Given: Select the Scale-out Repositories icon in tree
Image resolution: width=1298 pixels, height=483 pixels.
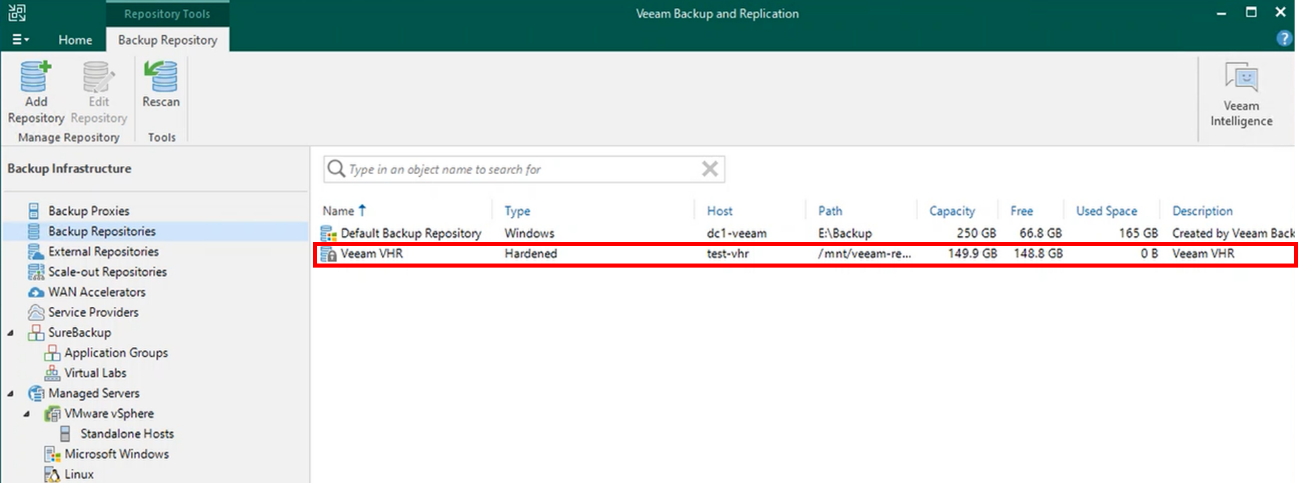Looking at the screenshot, I should click(x=36, y=272).
